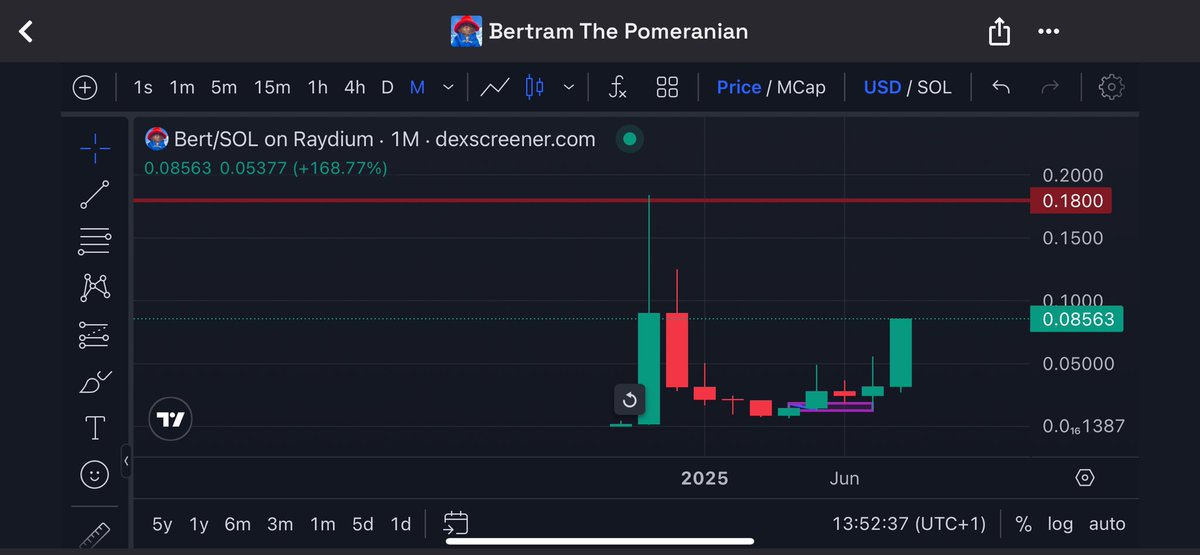Tap the Bertram The Pomeranian token avatar

point(466,32)
